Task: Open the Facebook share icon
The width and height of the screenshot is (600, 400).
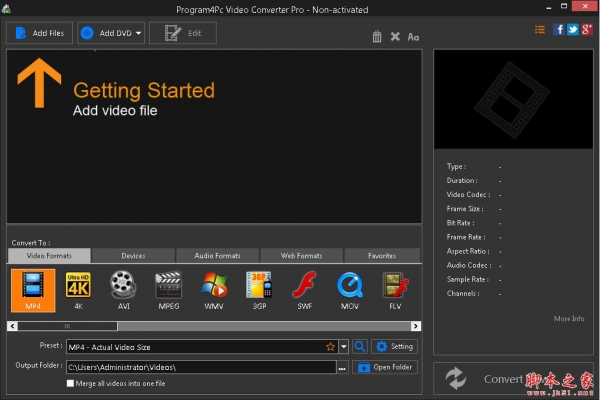Action: coord(559,29)
